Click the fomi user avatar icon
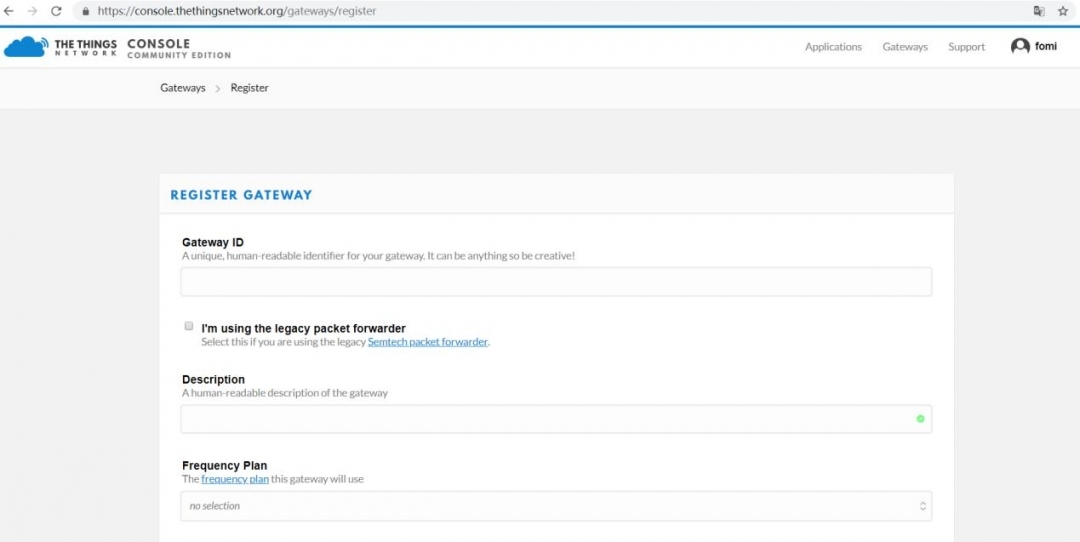Image resolution: width=1080 pixels, height=542 pixels. [1020, 46]
